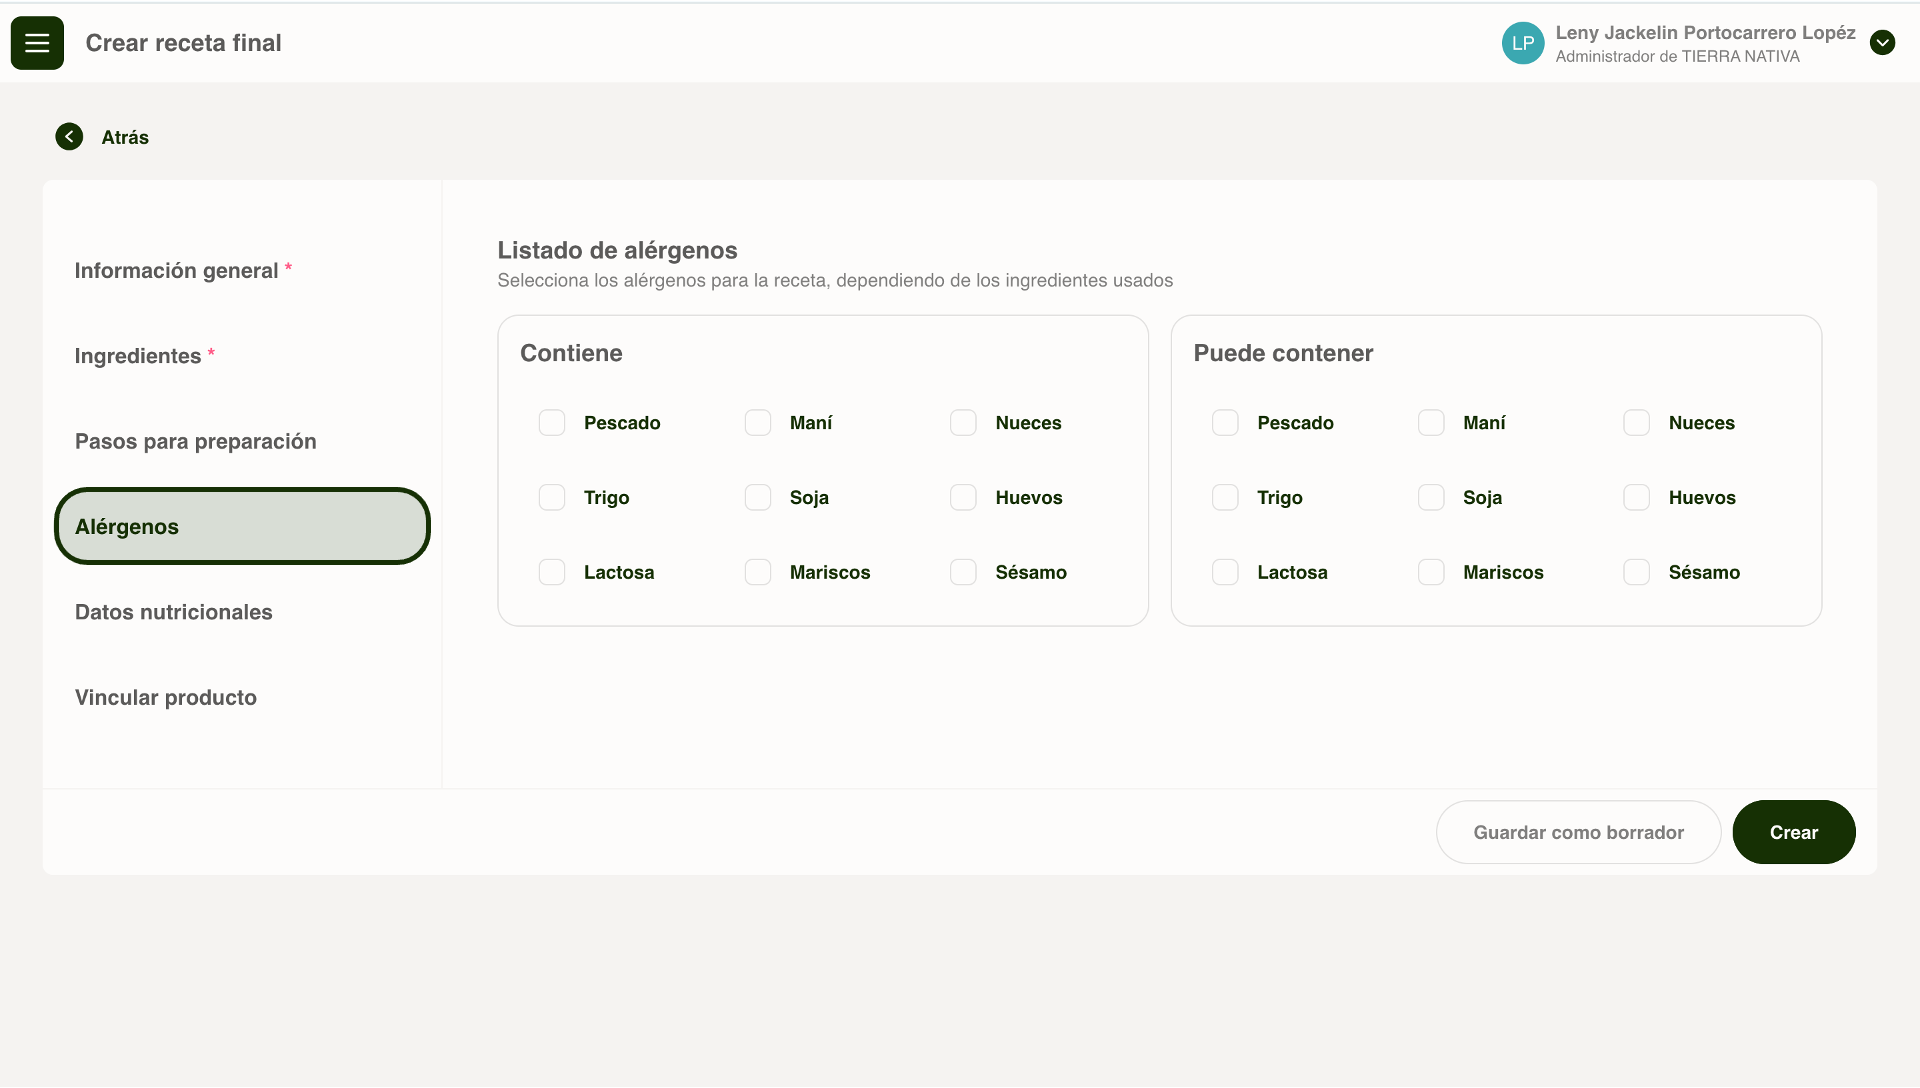Switch to Datos nutricionales section
Viewport: 1920px width, 1088px height.
click(x=174, y=612)
